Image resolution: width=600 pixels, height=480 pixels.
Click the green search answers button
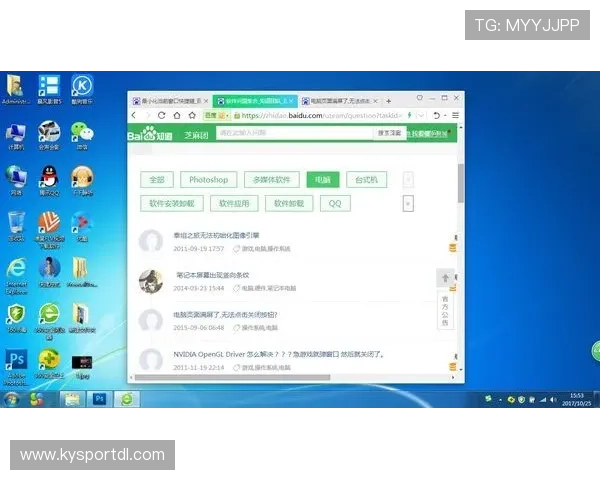(x=390, y=133)
